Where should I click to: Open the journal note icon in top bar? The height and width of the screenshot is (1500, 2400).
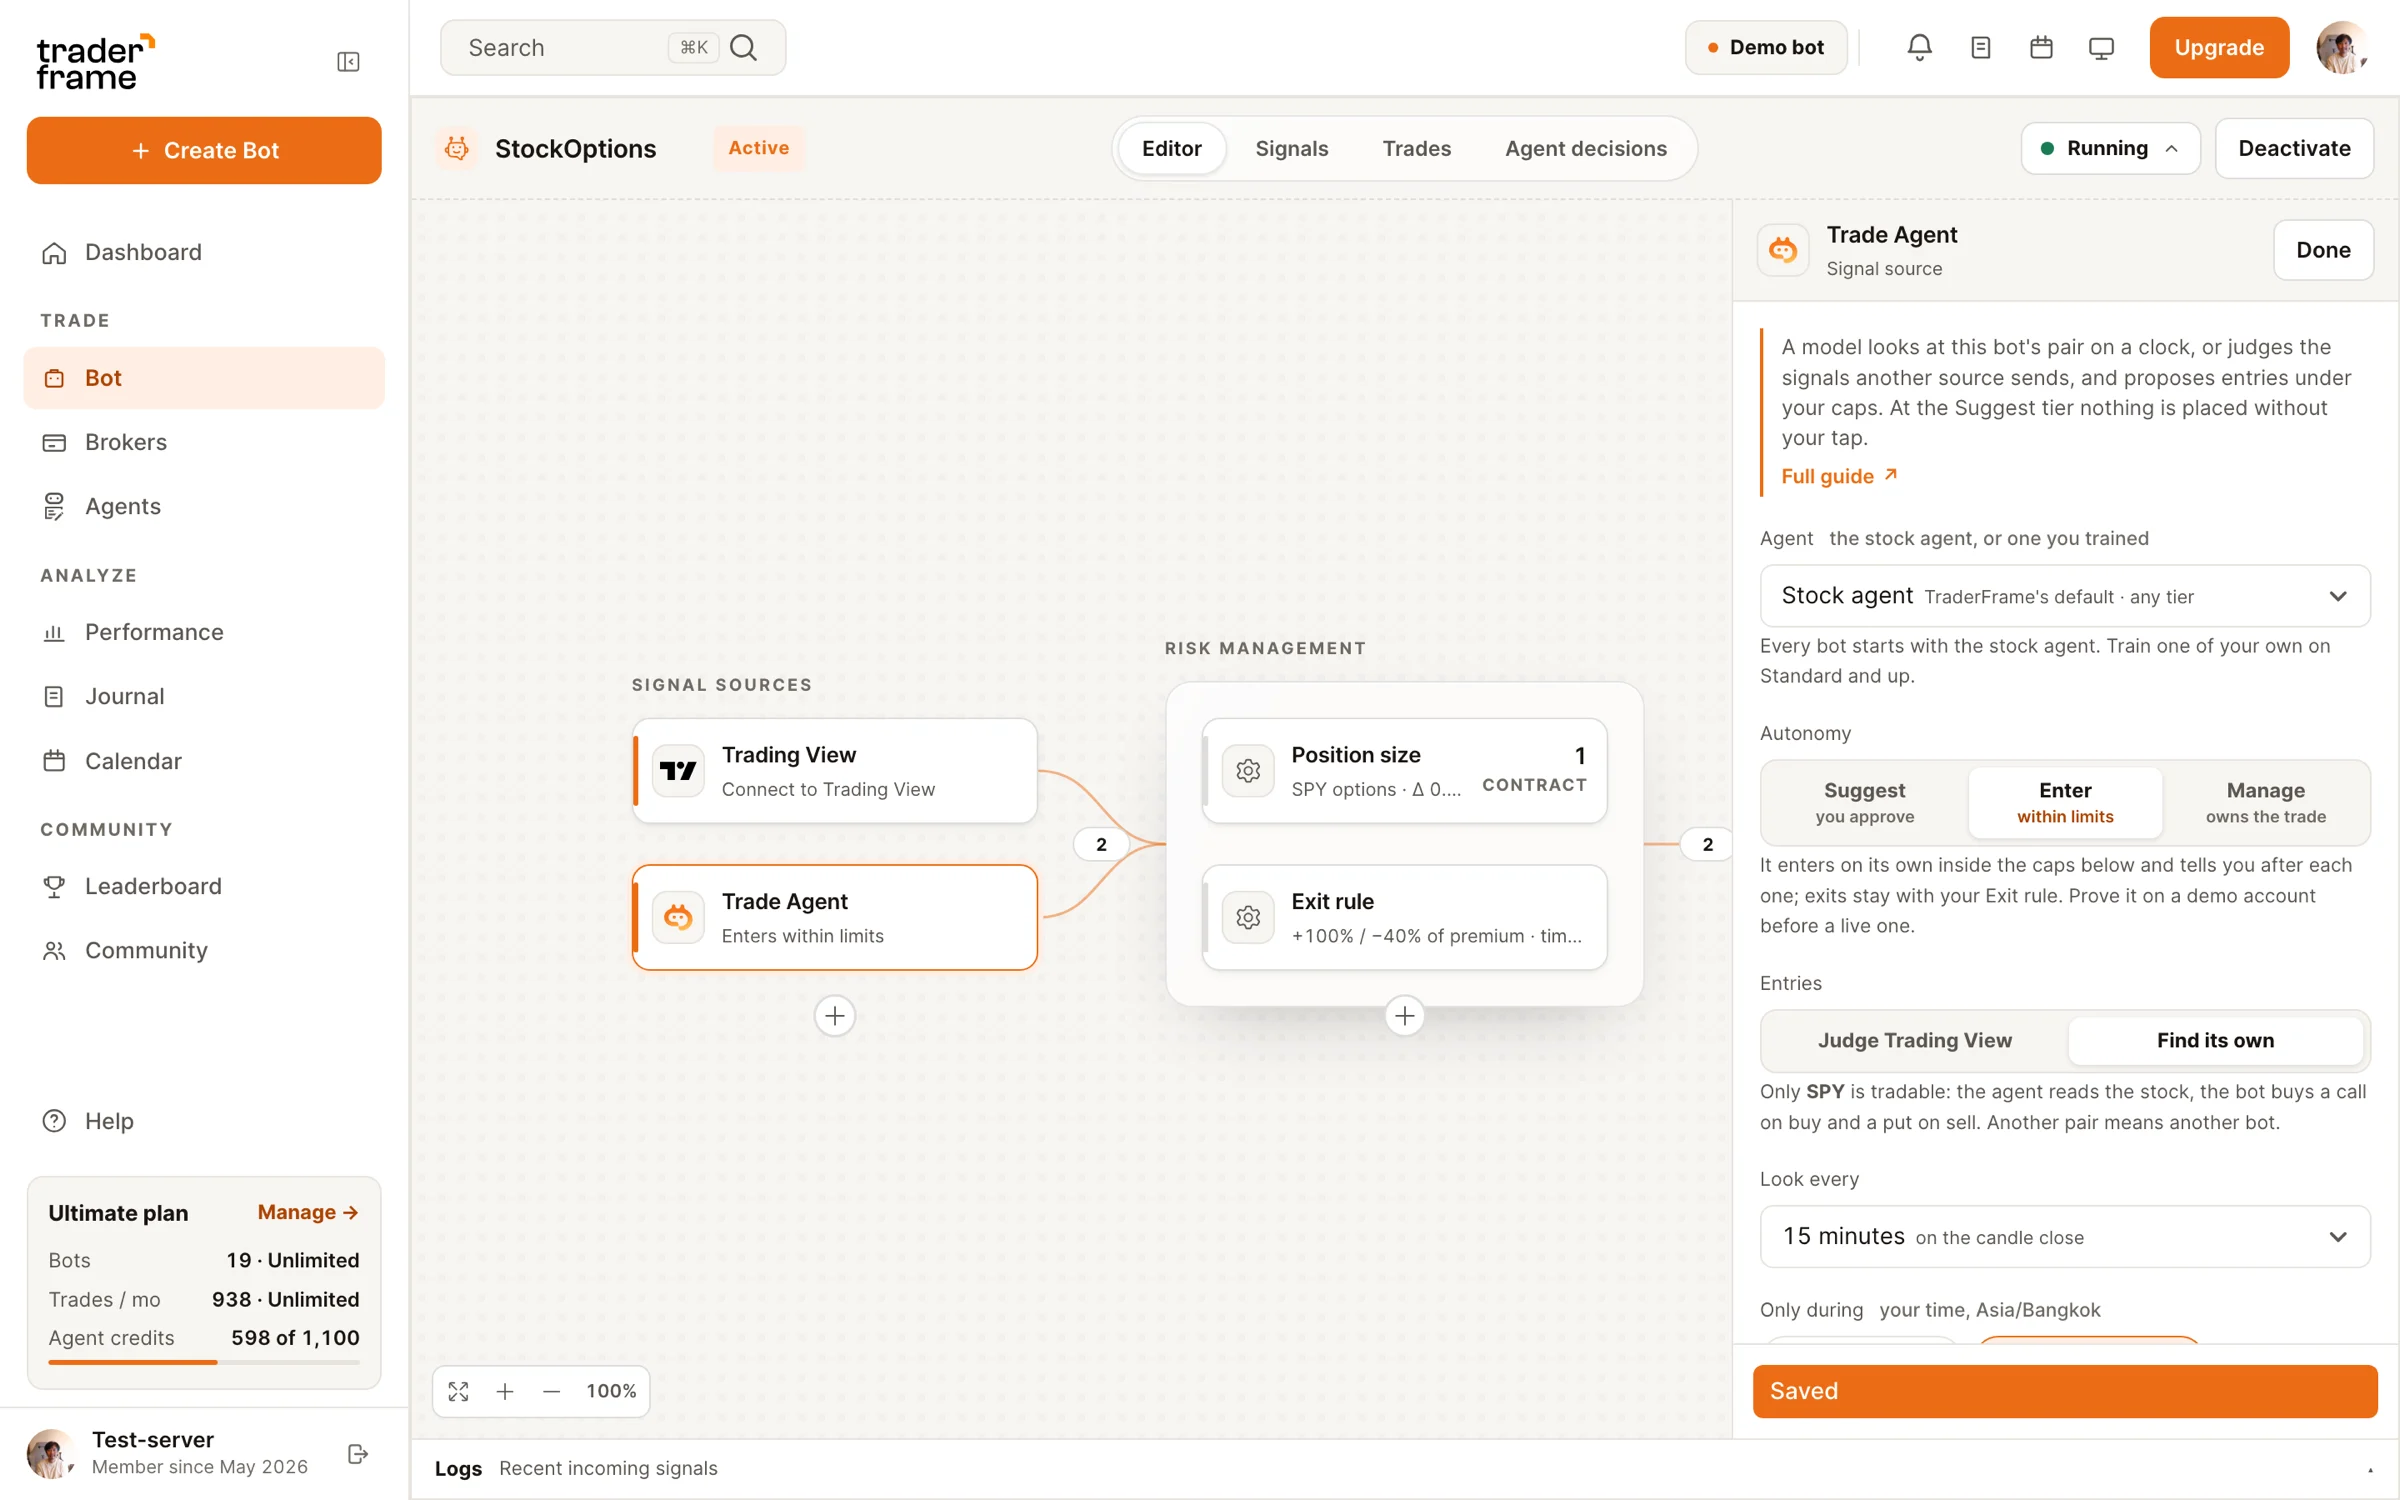(1980, 47)
